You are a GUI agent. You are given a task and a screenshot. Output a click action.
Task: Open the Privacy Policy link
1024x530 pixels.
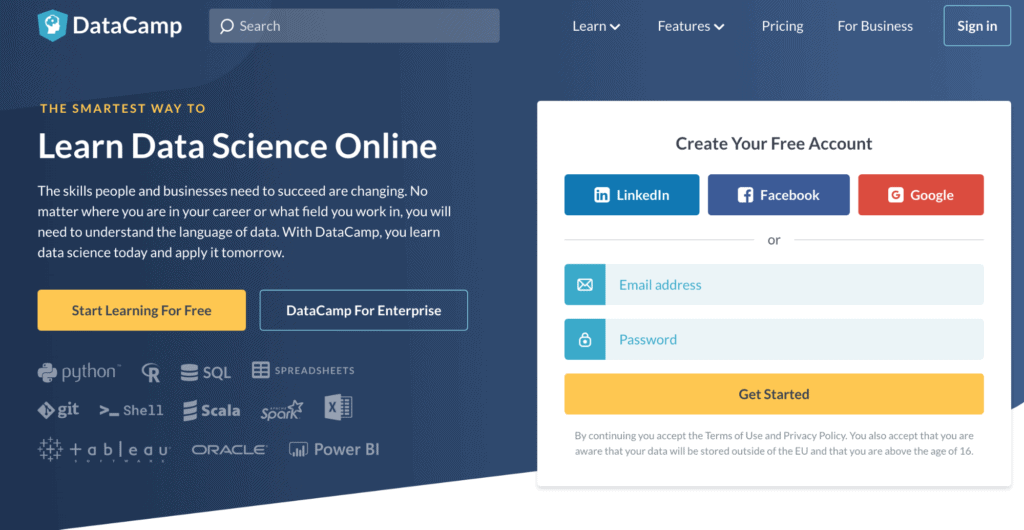814,435
